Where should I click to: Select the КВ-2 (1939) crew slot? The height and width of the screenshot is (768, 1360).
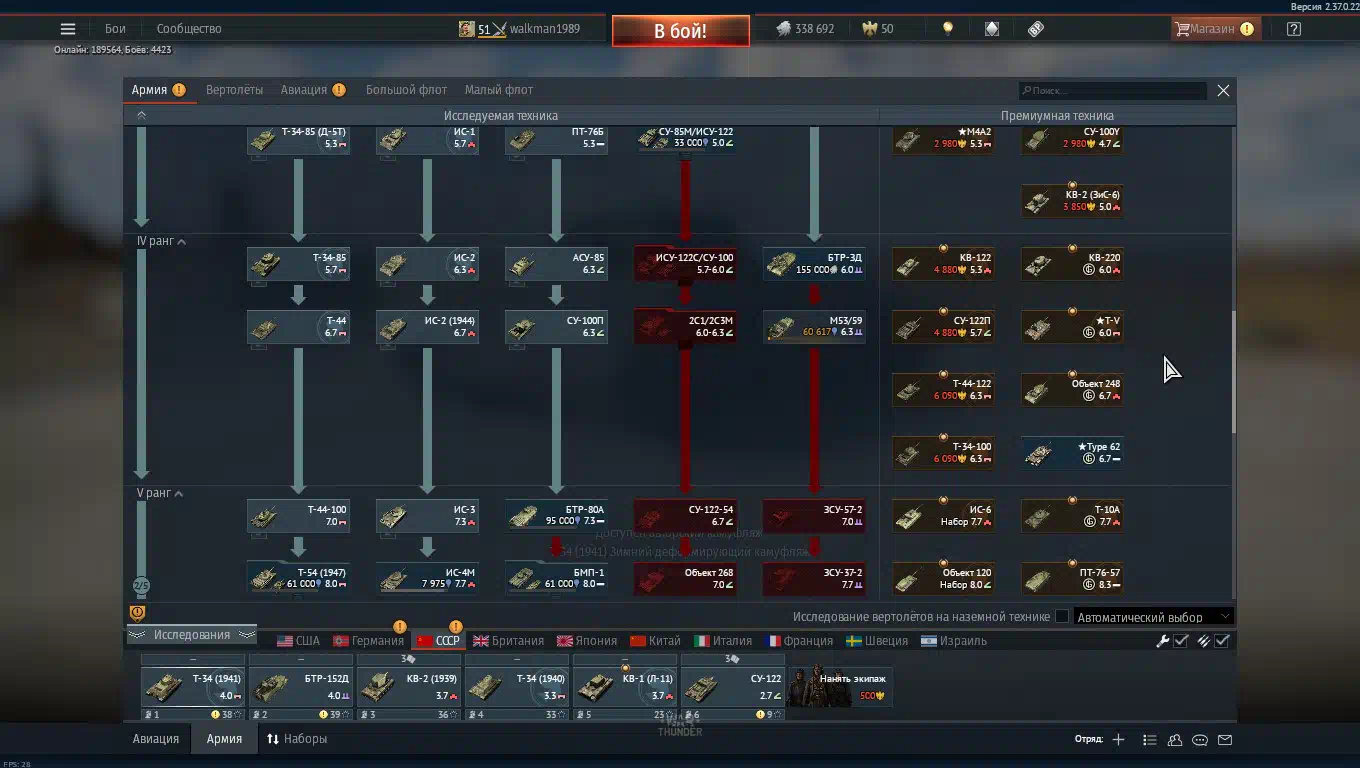(409, 687)
